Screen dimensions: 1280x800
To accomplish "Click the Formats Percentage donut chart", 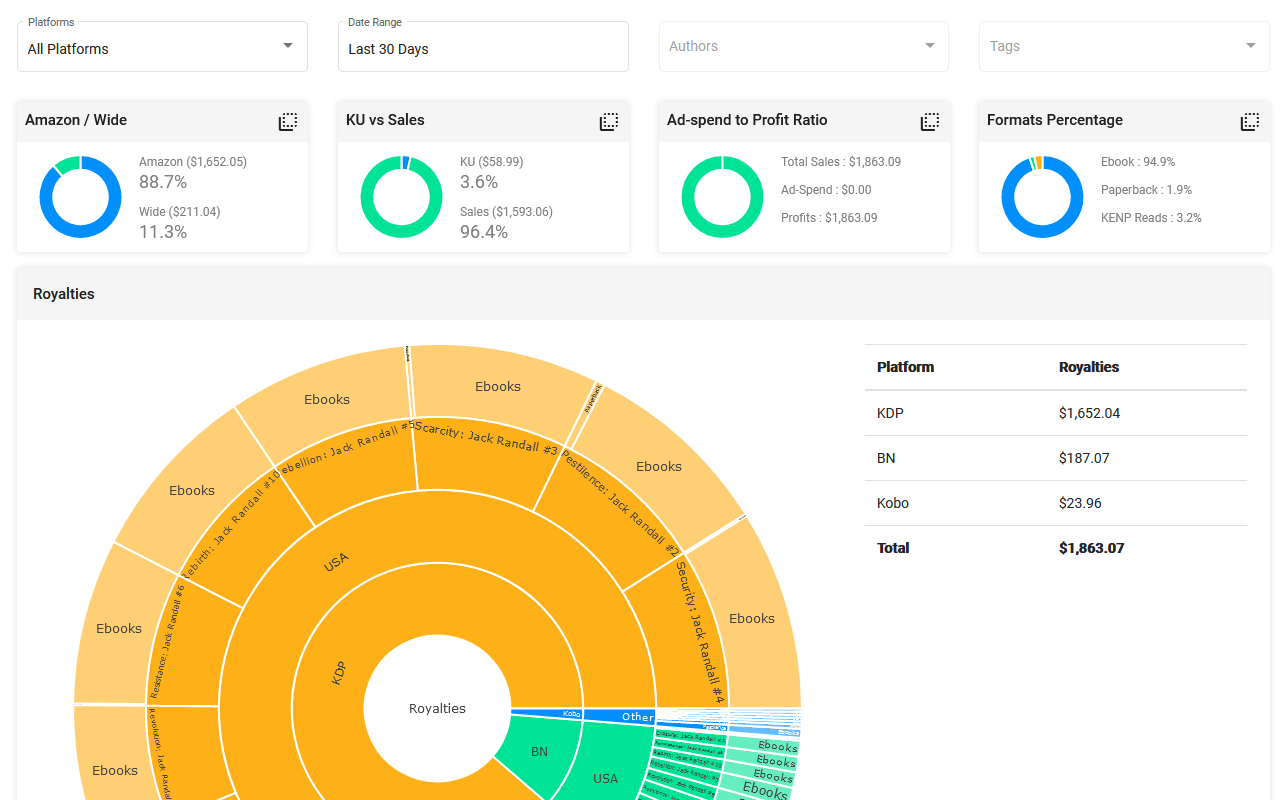I will pos(1042,196).
